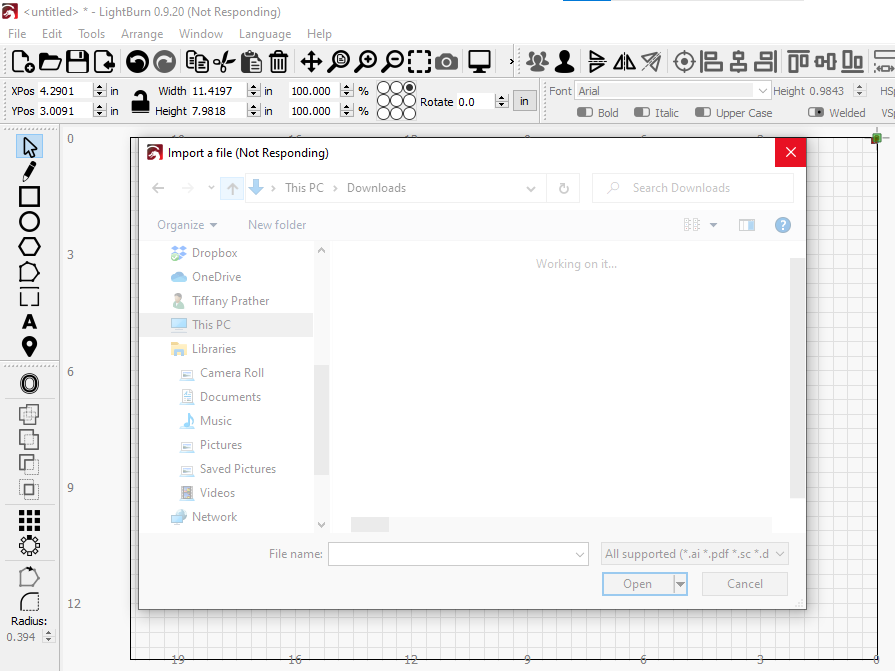Open the File menu
Viewport: 895px width, 671px height.
click(x=17, y=34)
